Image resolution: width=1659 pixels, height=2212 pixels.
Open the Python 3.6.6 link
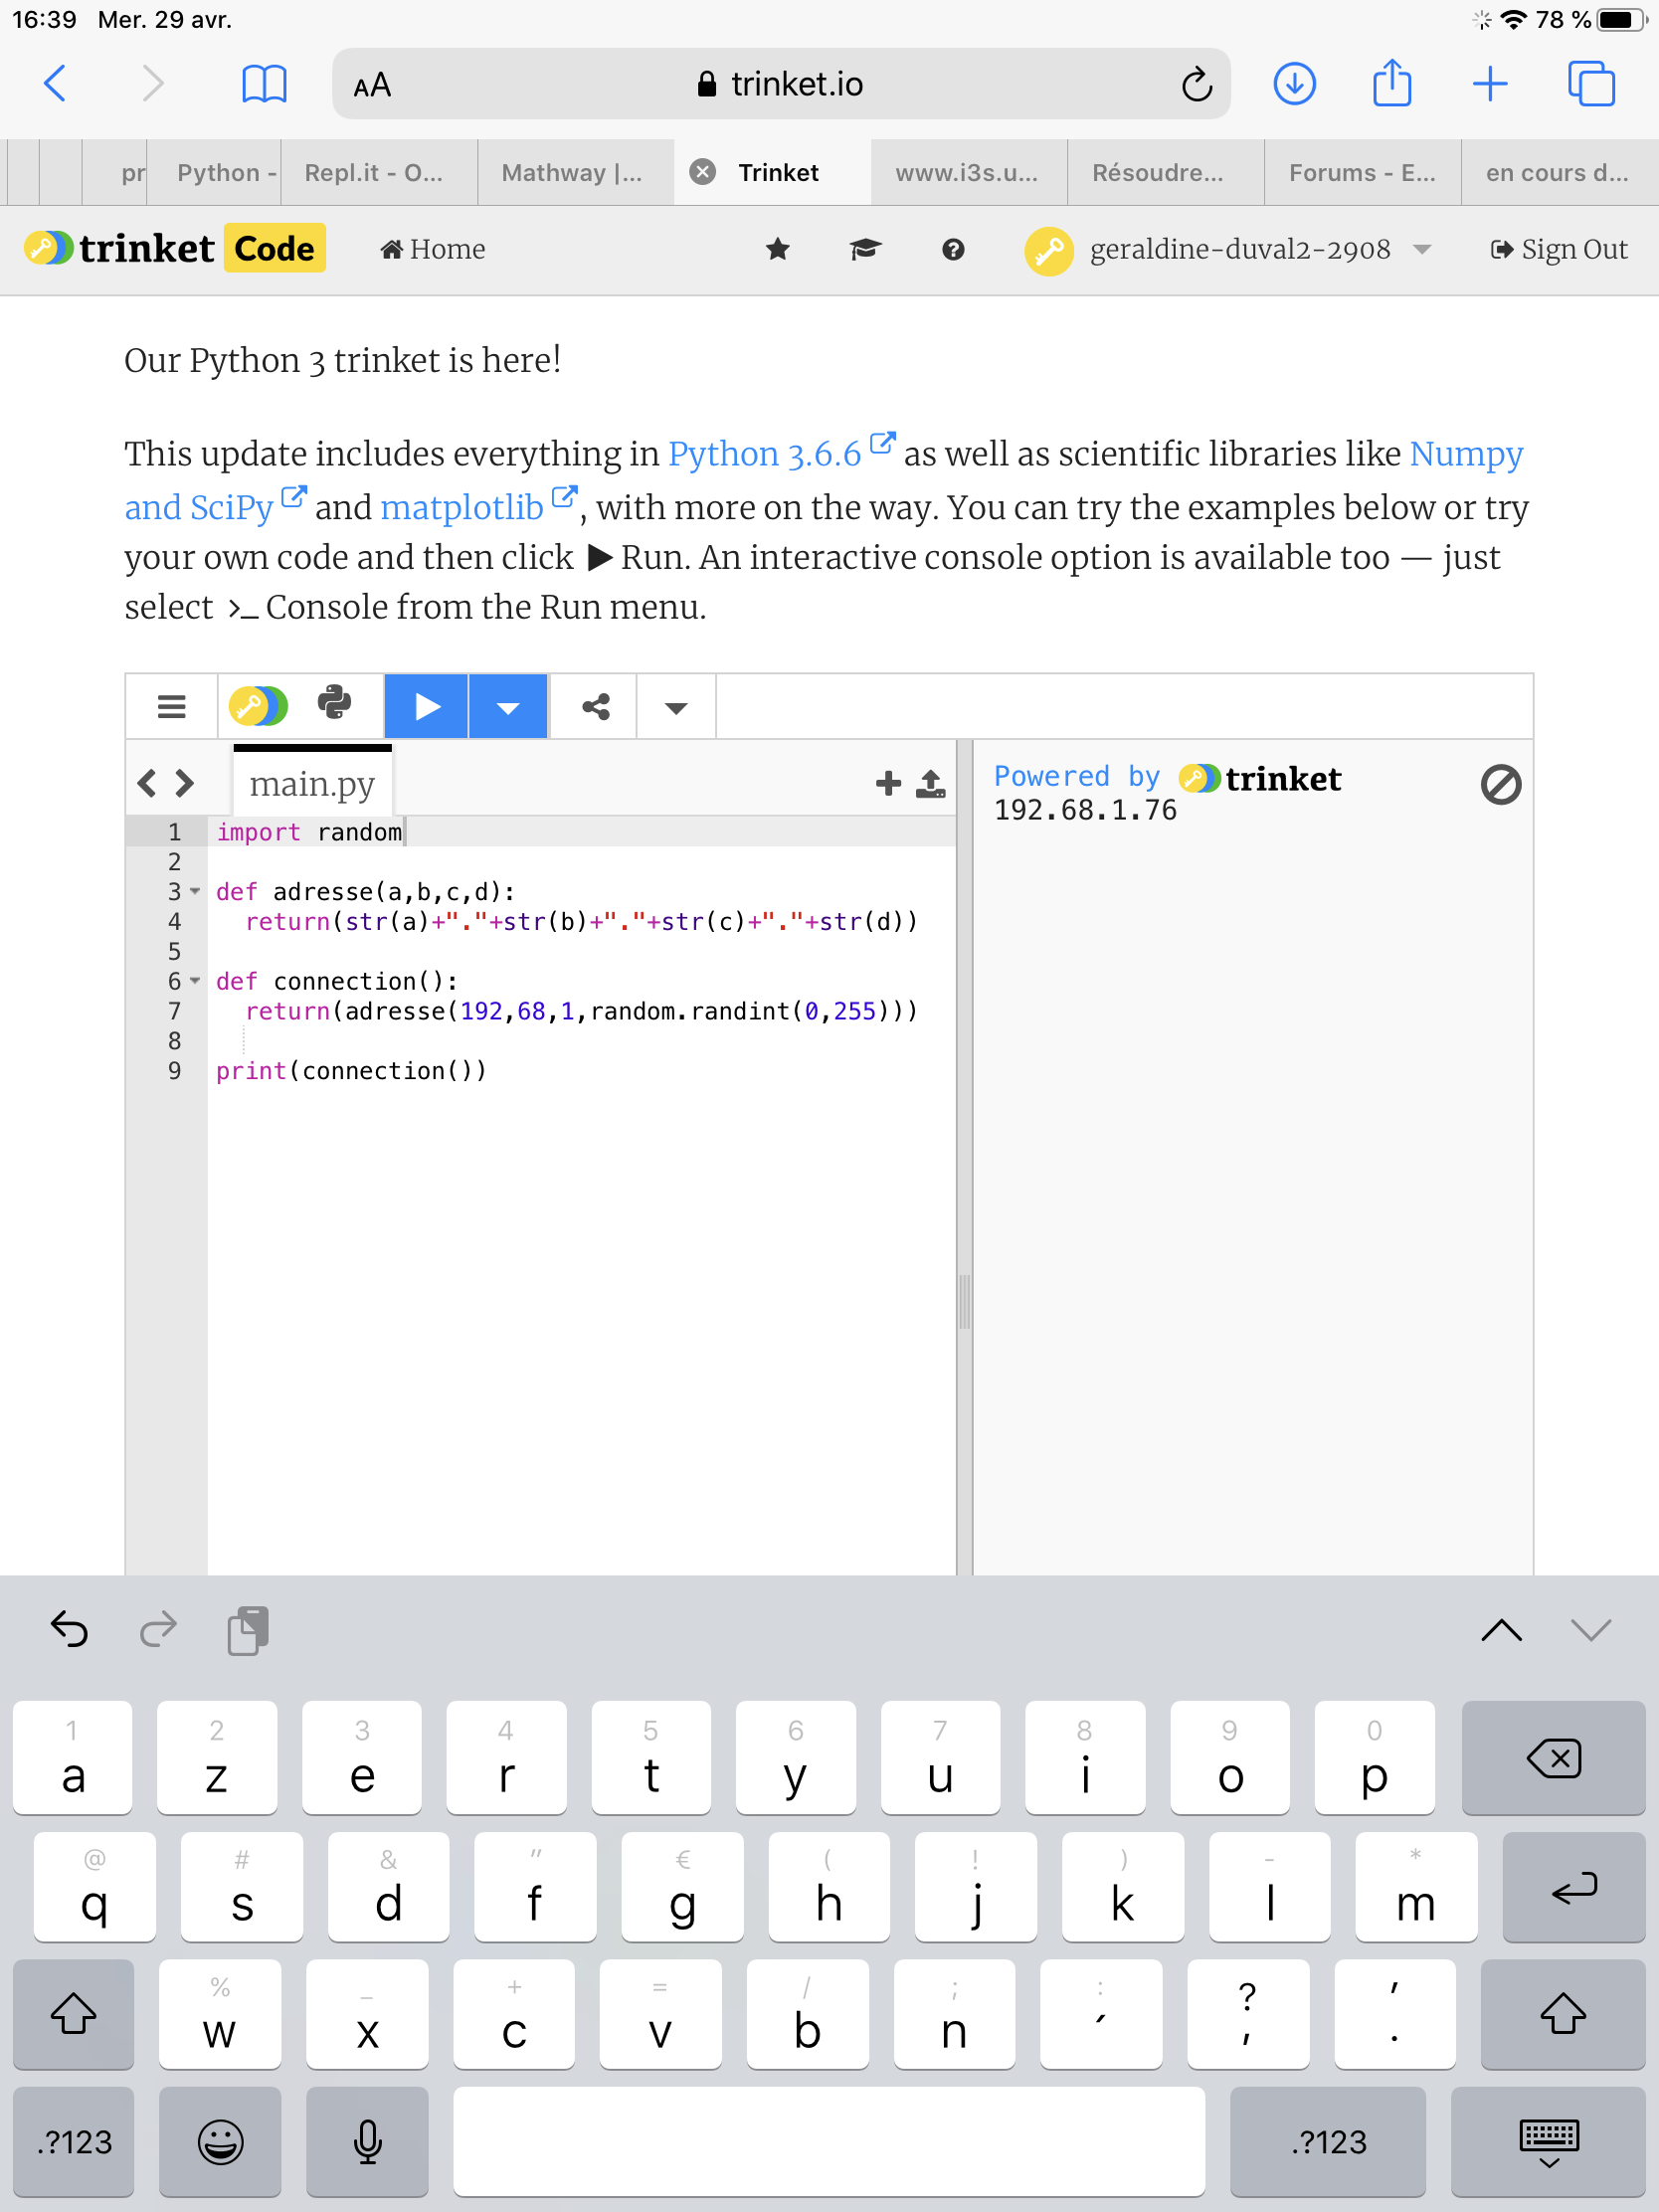pos(764,454)
